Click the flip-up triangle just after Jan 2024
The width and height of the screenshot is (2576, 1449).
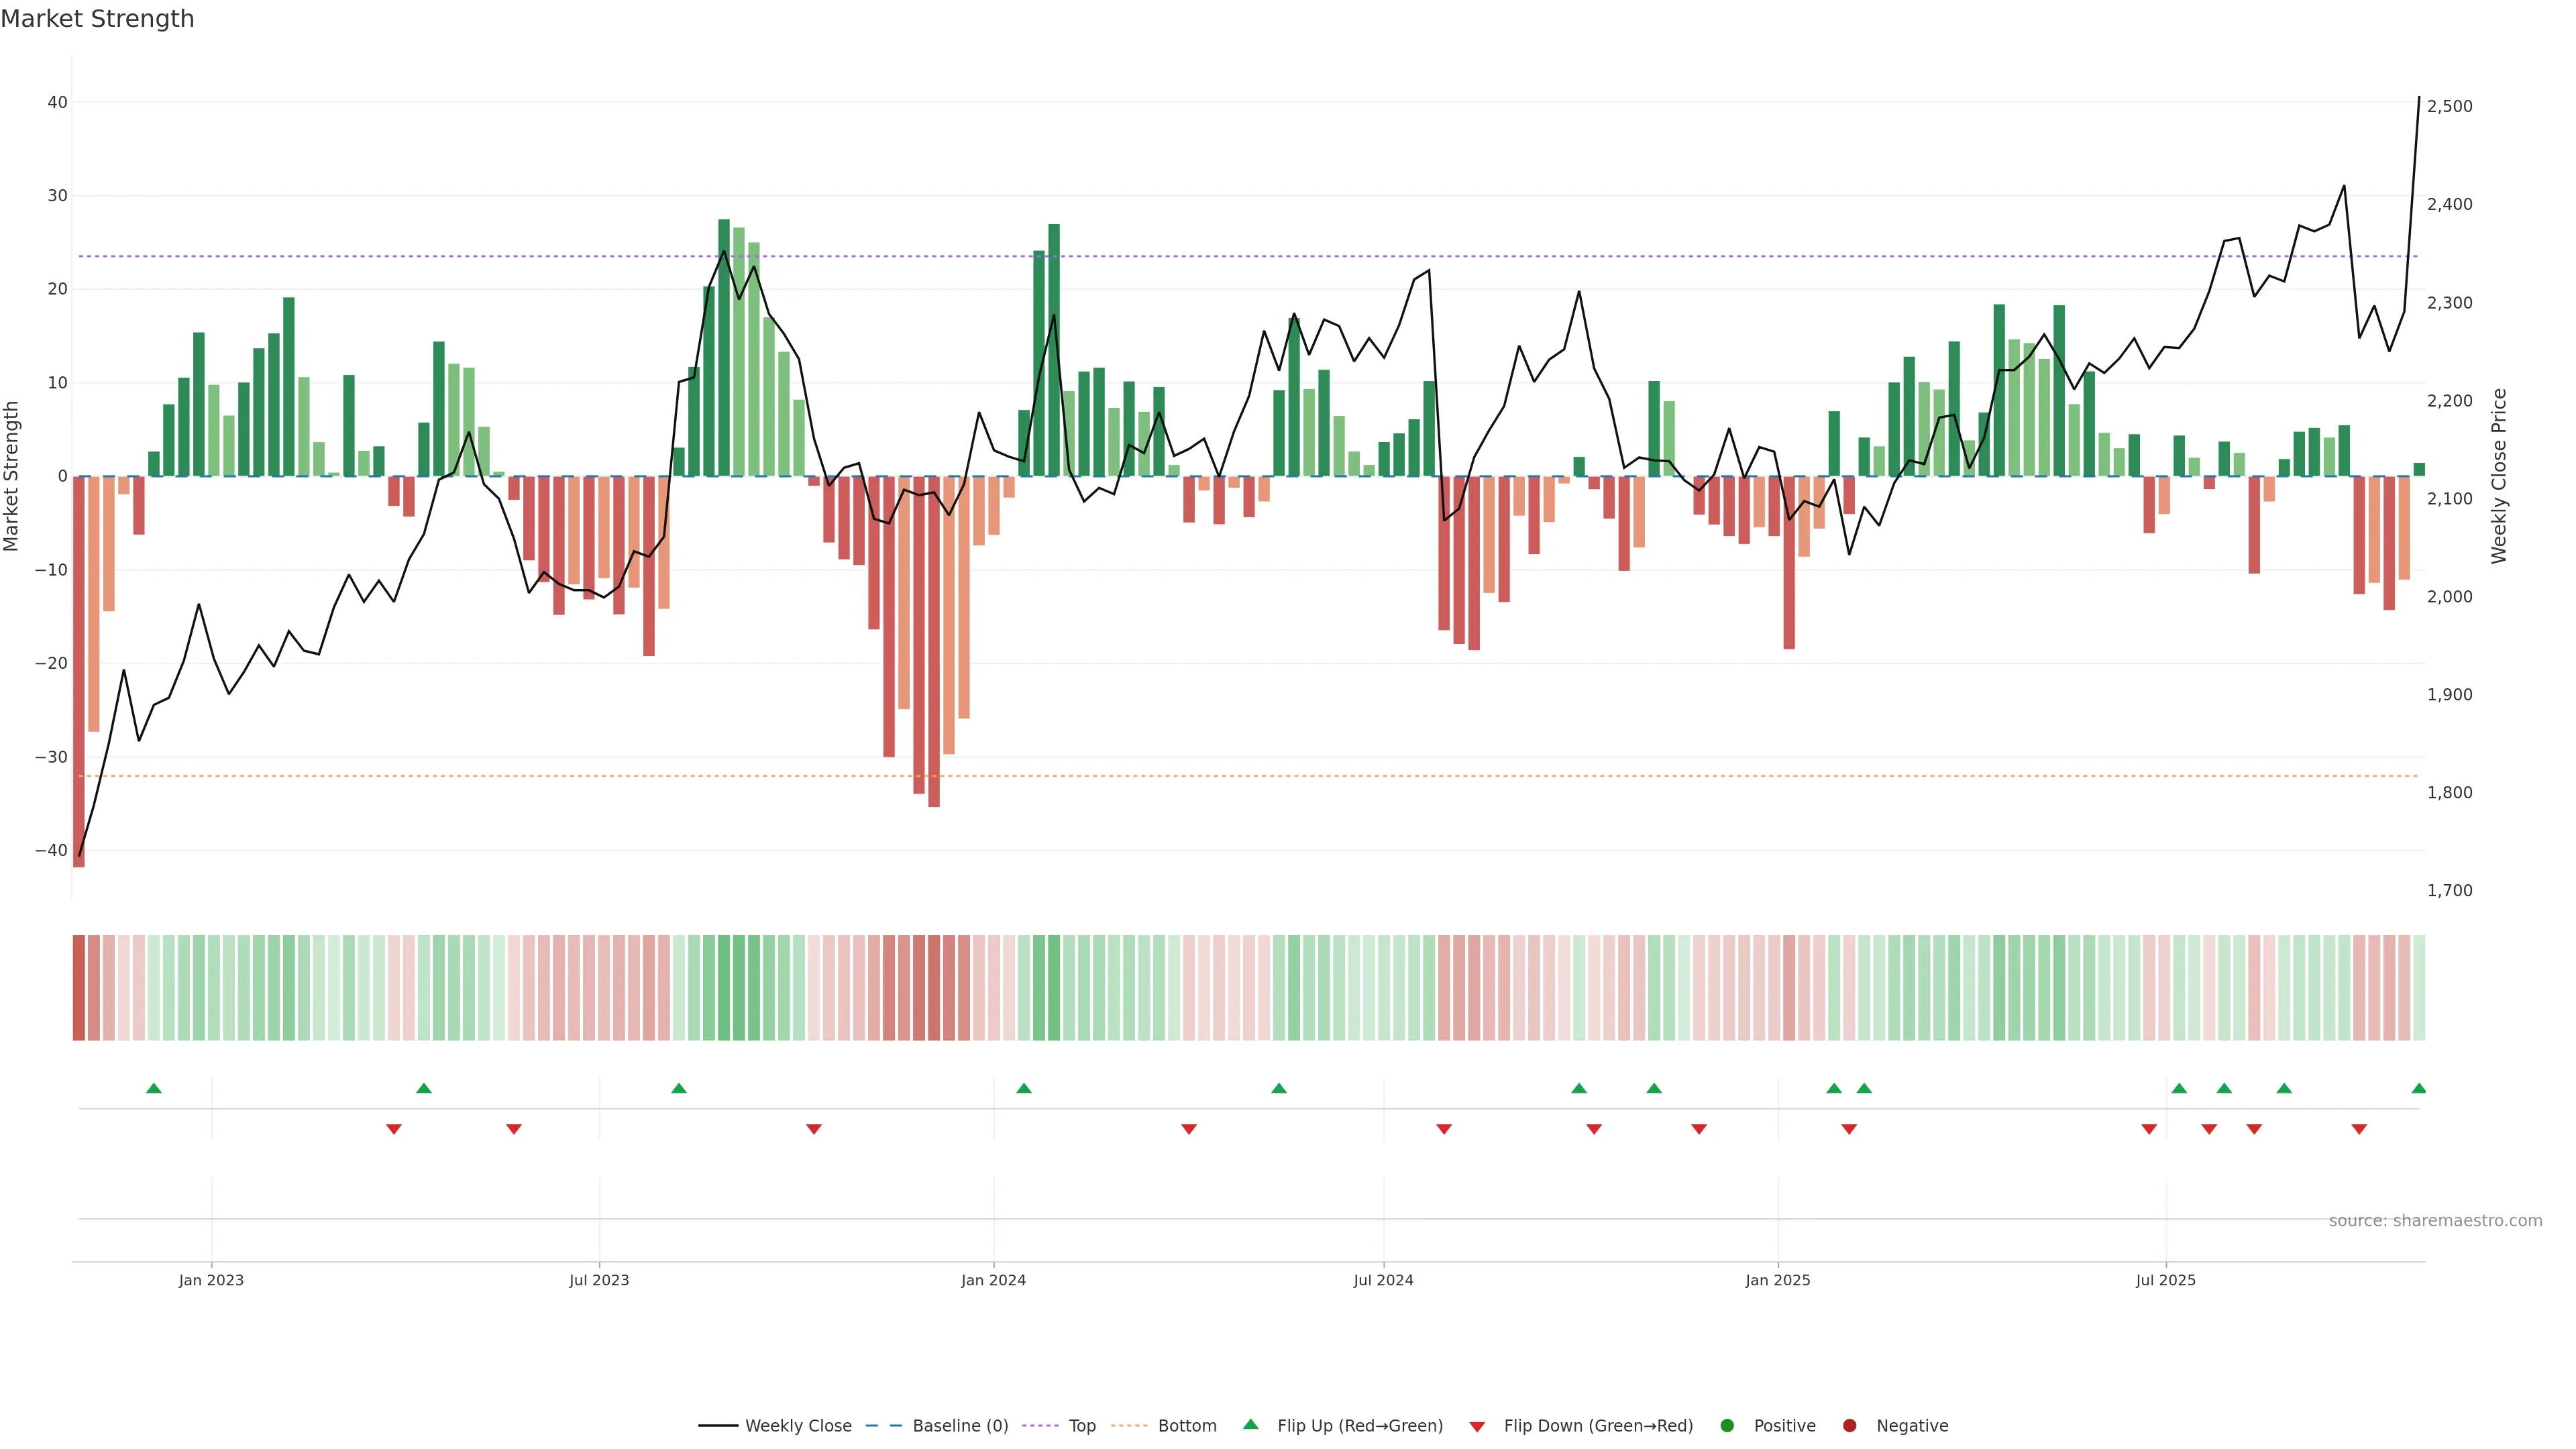point(1023,1088)
